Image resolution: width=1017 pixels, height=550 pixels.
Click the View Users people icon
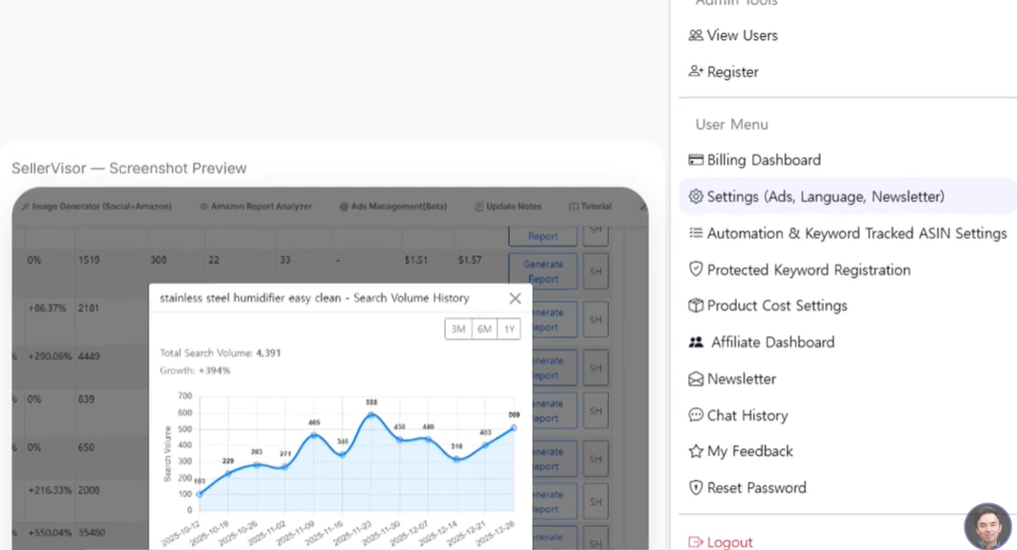pyautogui.click(x=695, y=36)
